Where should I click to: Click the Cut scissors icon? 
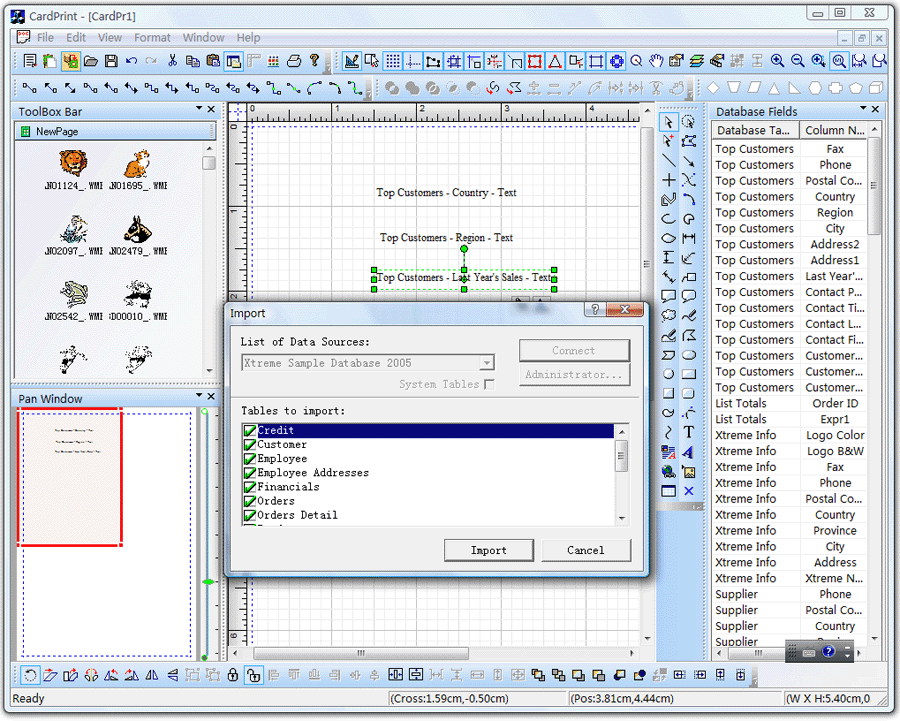coord(173,61)
